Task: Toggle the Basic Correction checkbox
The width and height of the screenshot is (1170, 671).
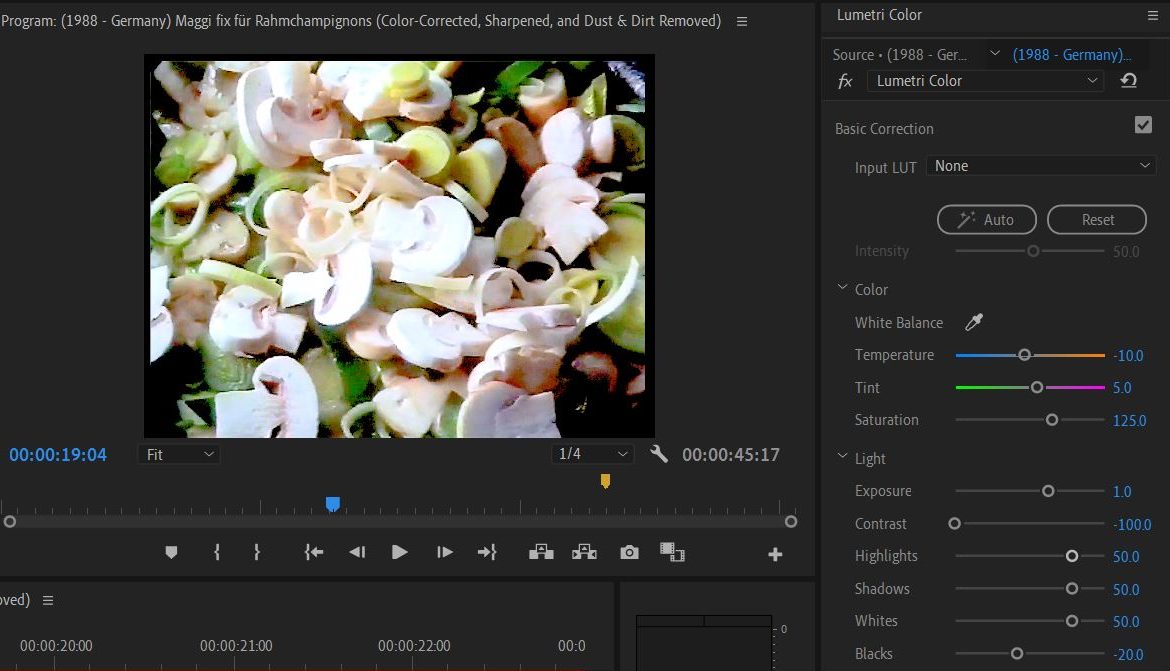Action: pos(1143,125)
